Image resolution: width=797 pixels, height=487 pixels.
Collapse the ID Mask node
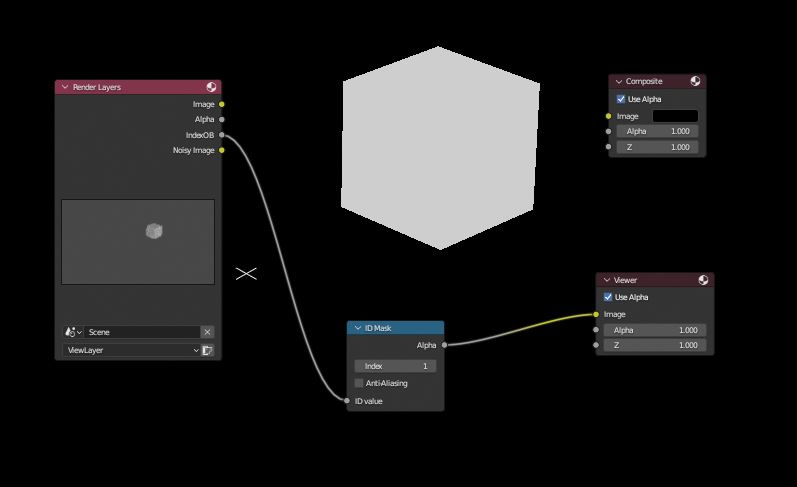(357, 328)
